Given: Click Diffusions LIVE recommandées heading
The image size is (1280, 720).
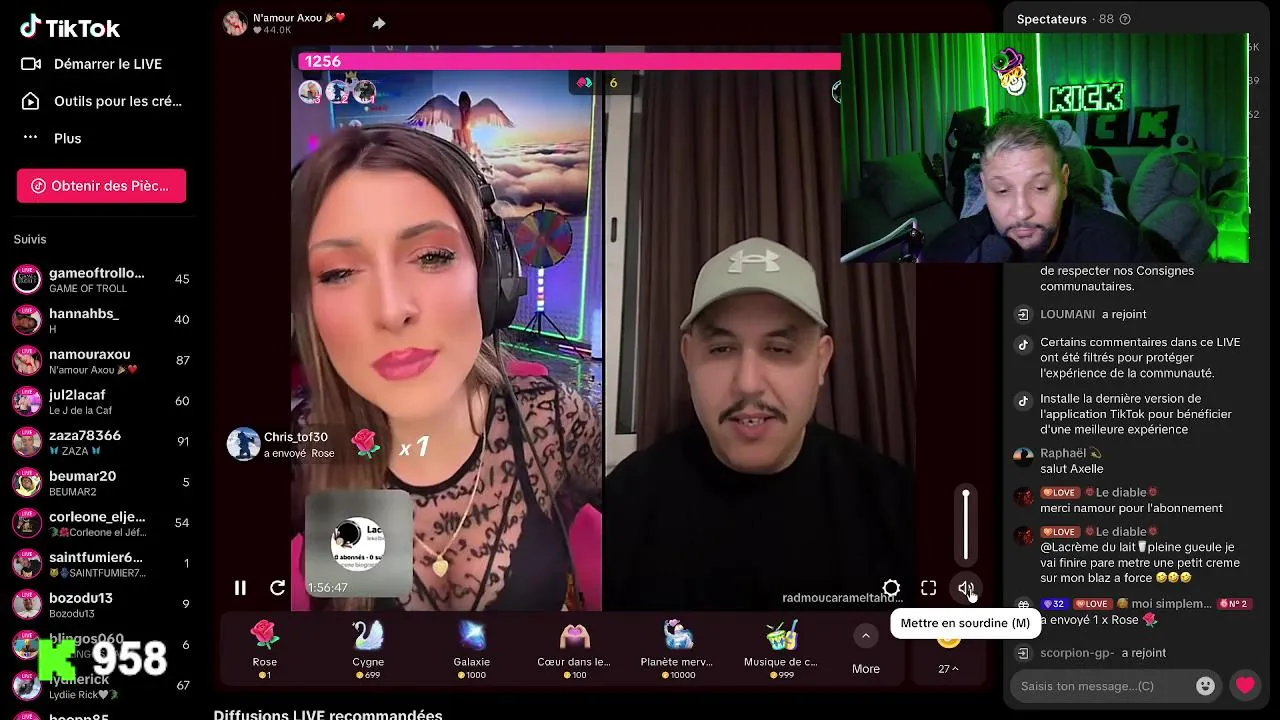Looking at the screenshot, I should click(328, 714).
